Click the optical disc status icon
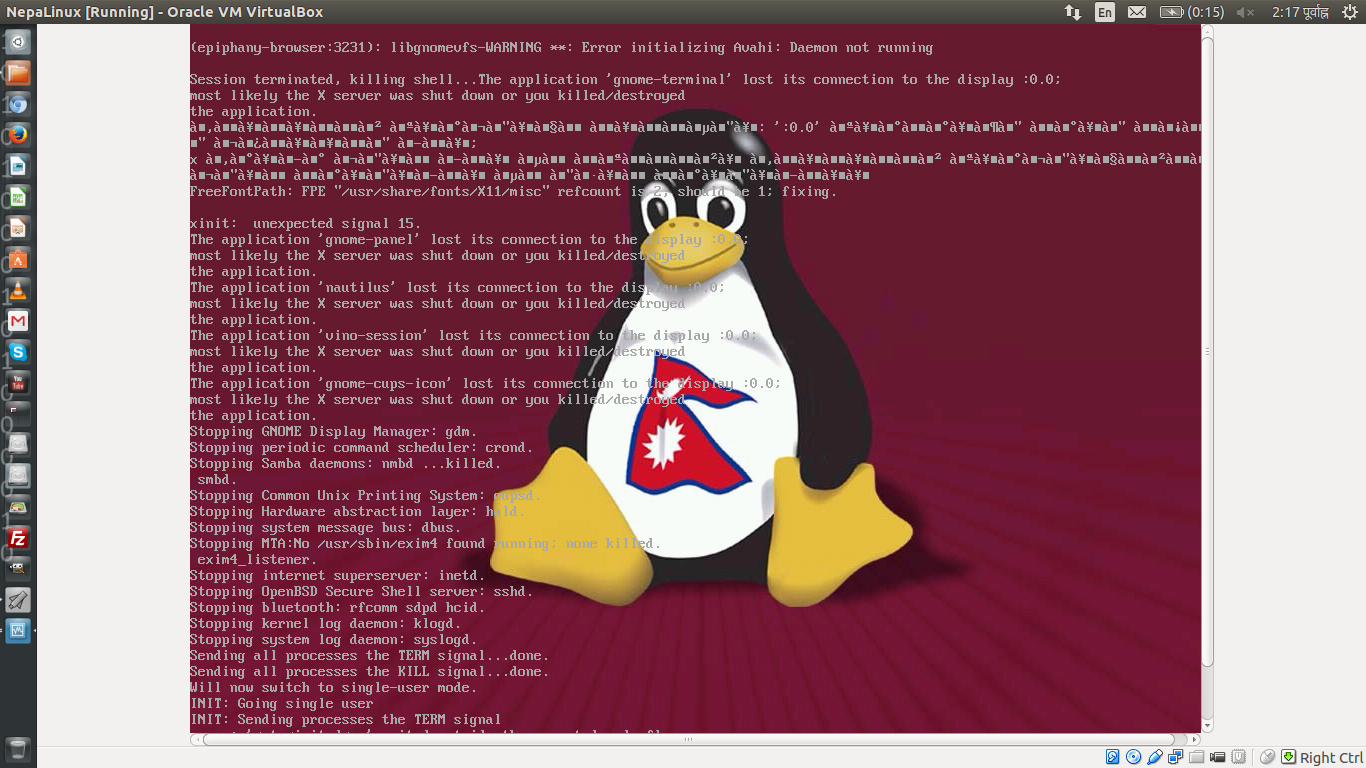The width and height of the screenshot is (1366, 768). pos(1133,757)
